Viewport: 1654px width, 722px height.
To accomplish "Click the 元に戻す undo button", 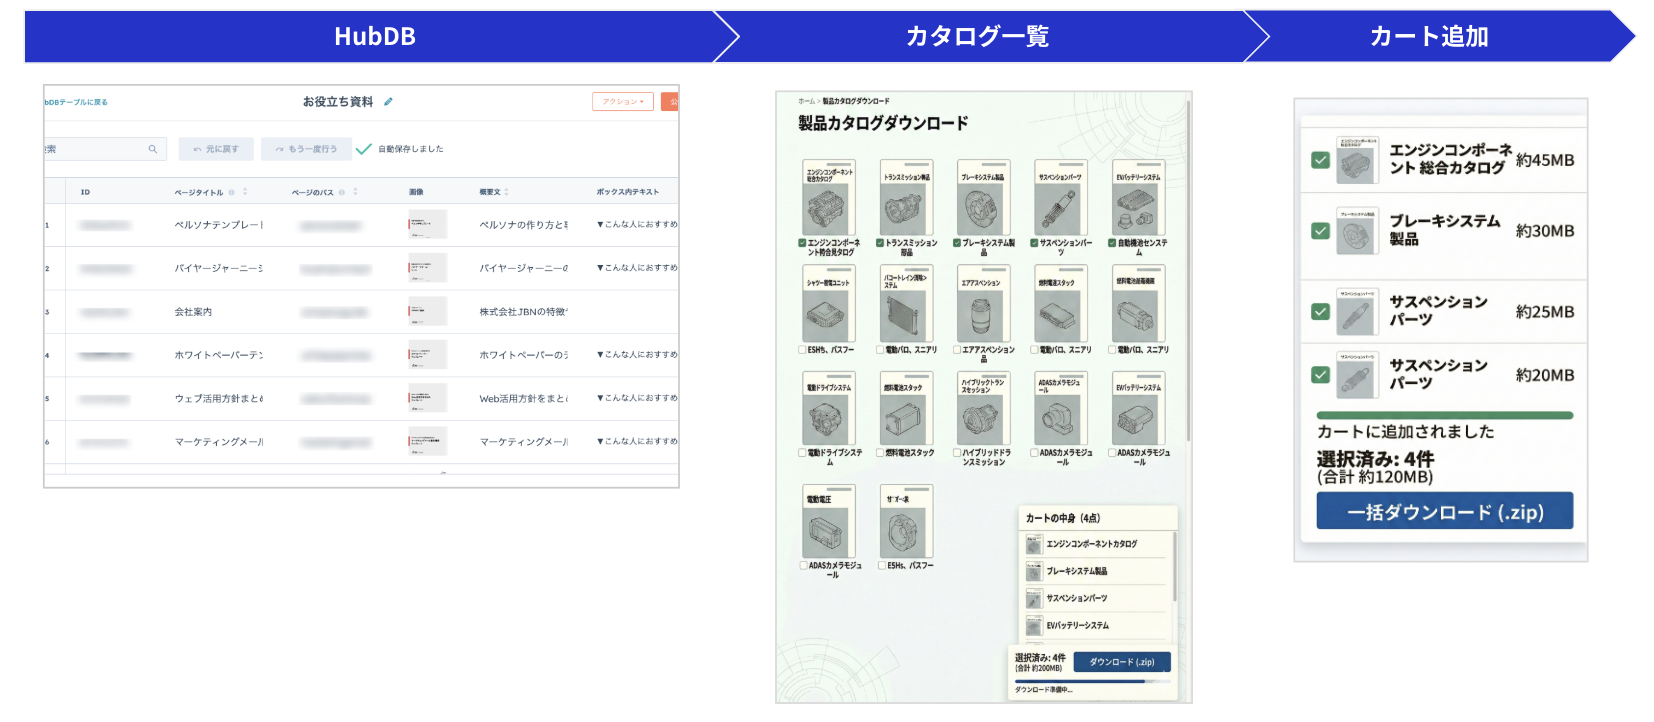I will 216,149.
